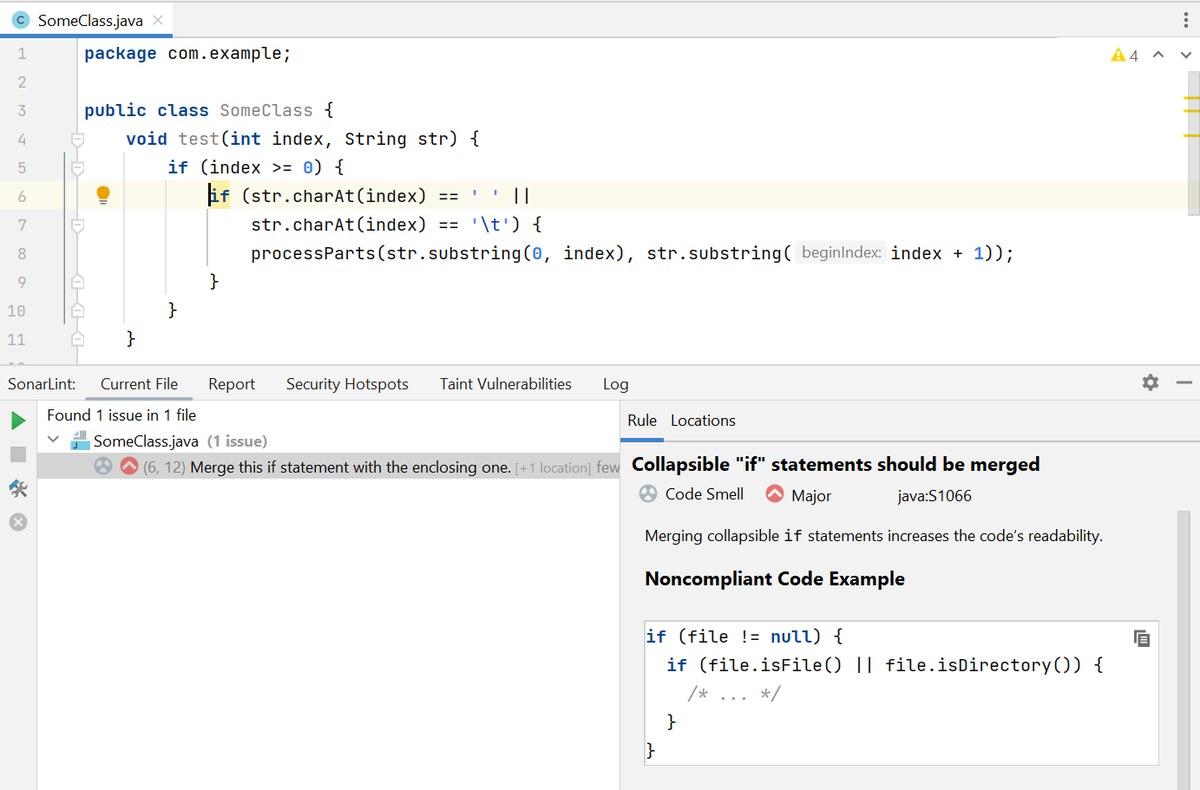
Task: Click the yellow warning count indicator
Action: tap(1125, 55)
